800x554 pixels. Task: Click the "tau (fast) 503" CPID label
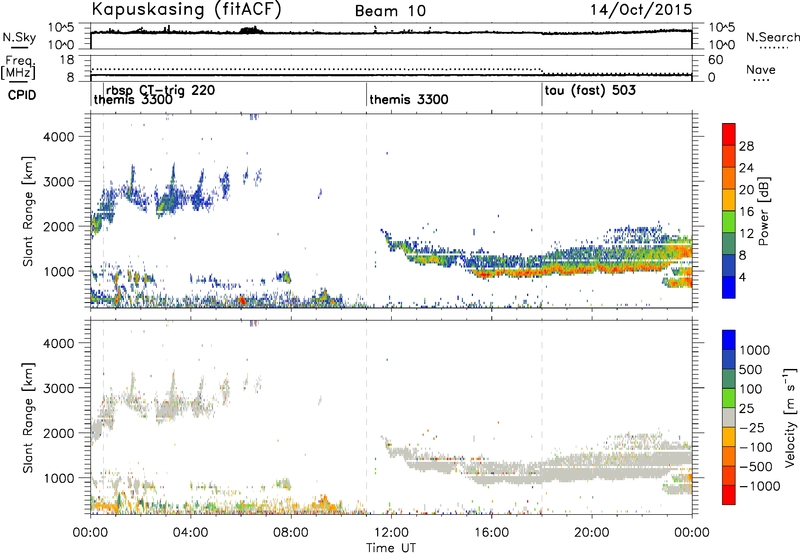pyautogui.click(x=590, y=91)
